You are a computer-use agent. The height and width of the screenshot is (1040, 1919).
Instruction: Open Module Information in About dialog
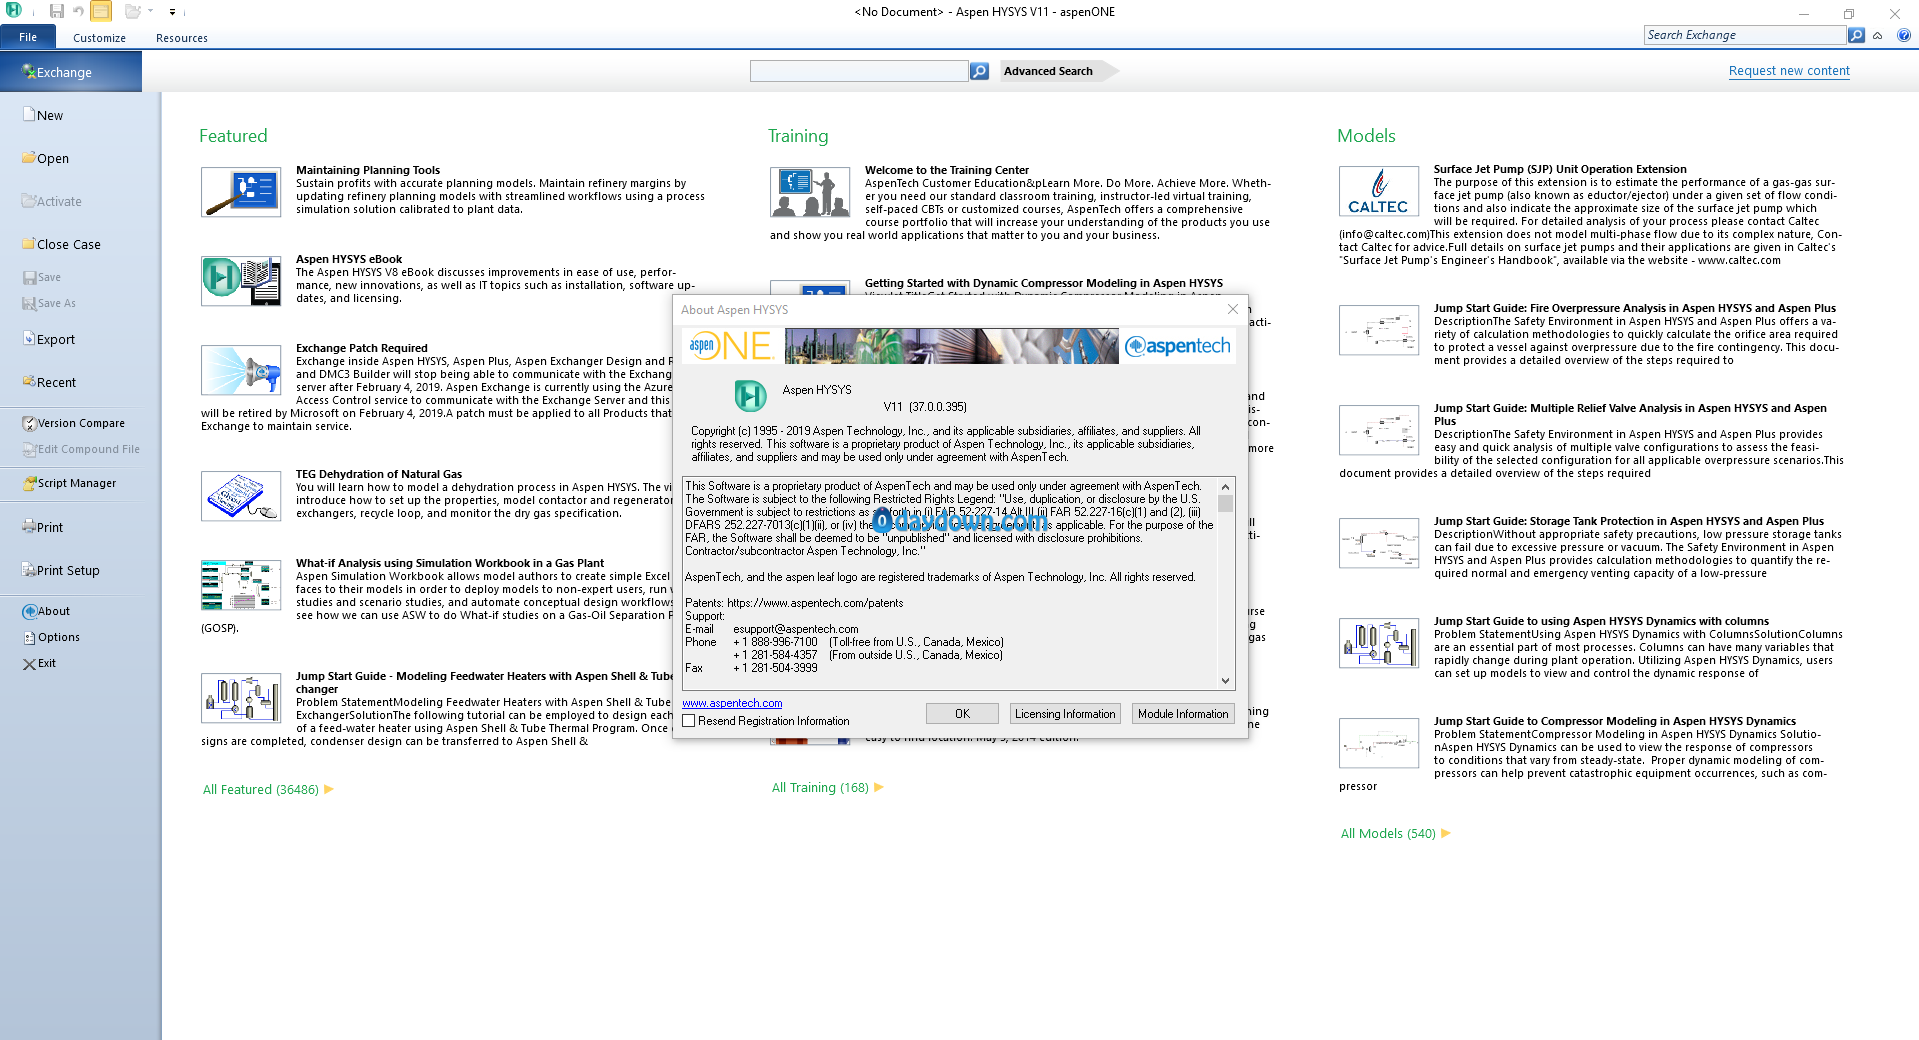1183,713
